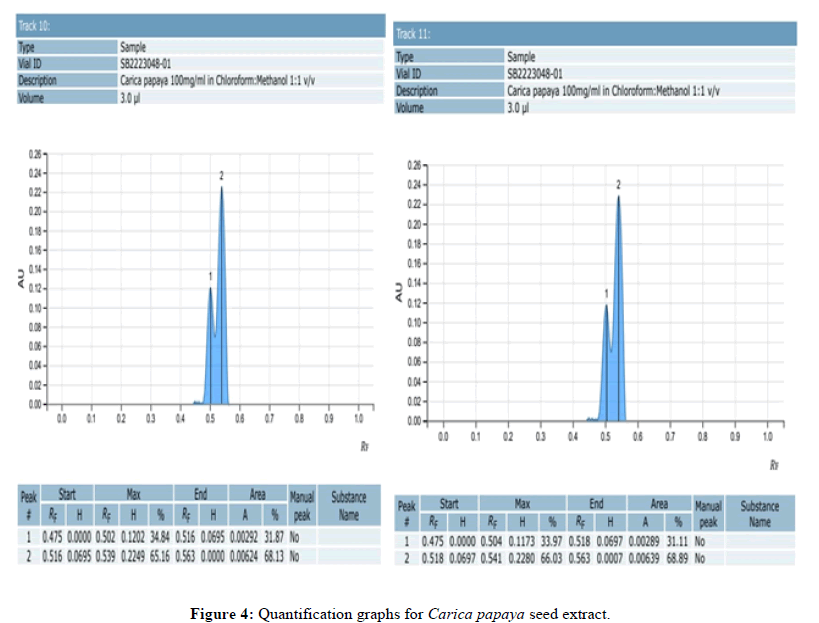Click the Type value in Track 11
The height and width of the screenshot is (623, 819).
[521, 57]
